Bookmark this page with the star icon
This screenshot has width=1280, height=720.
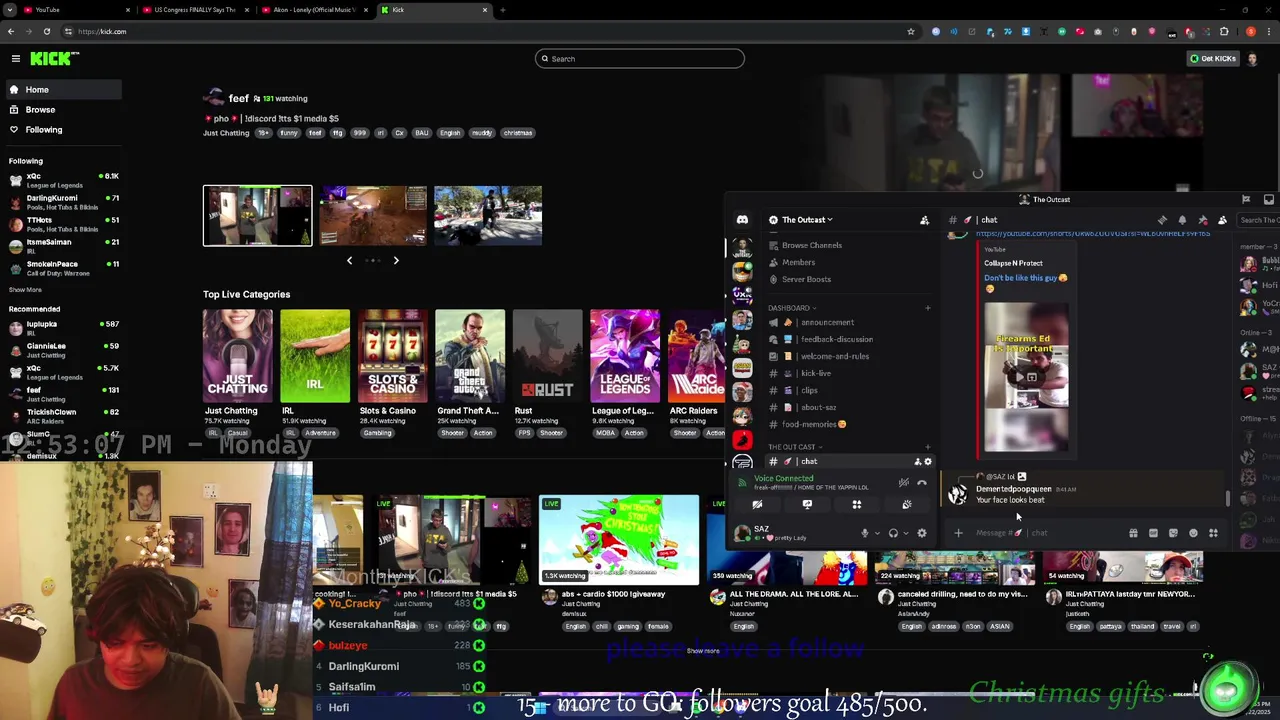click(x=910, y=32)
